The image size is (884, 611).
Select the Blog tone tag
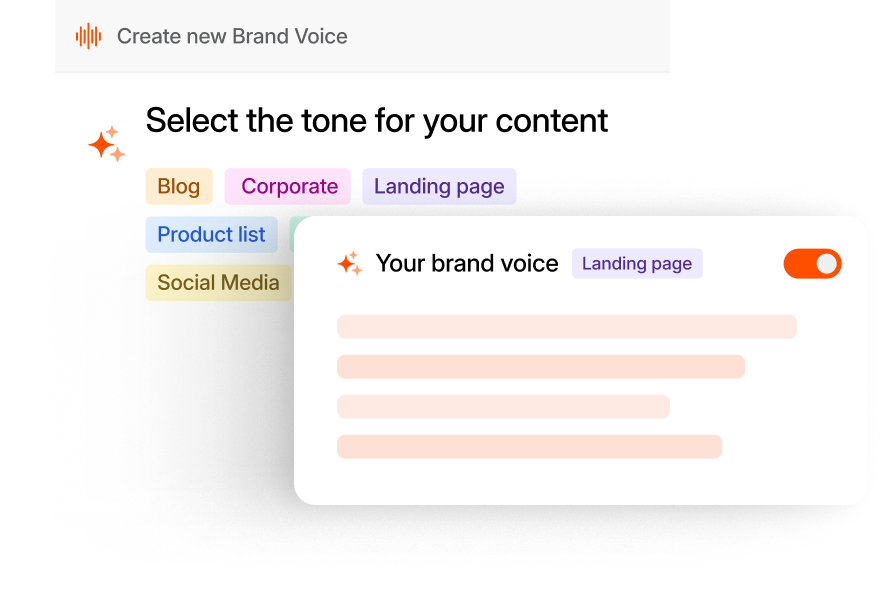[179, 186]
